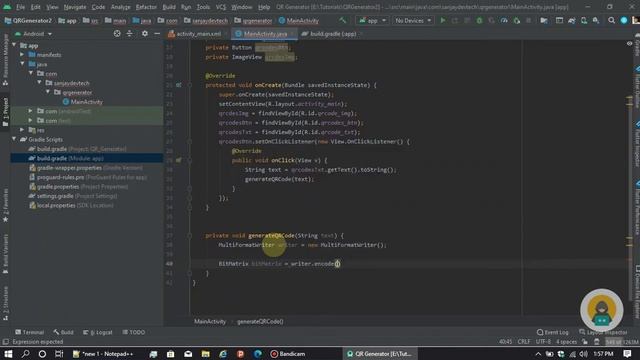
Task: Click the QRGenerator2 breadcrumb
Action: 28,20
